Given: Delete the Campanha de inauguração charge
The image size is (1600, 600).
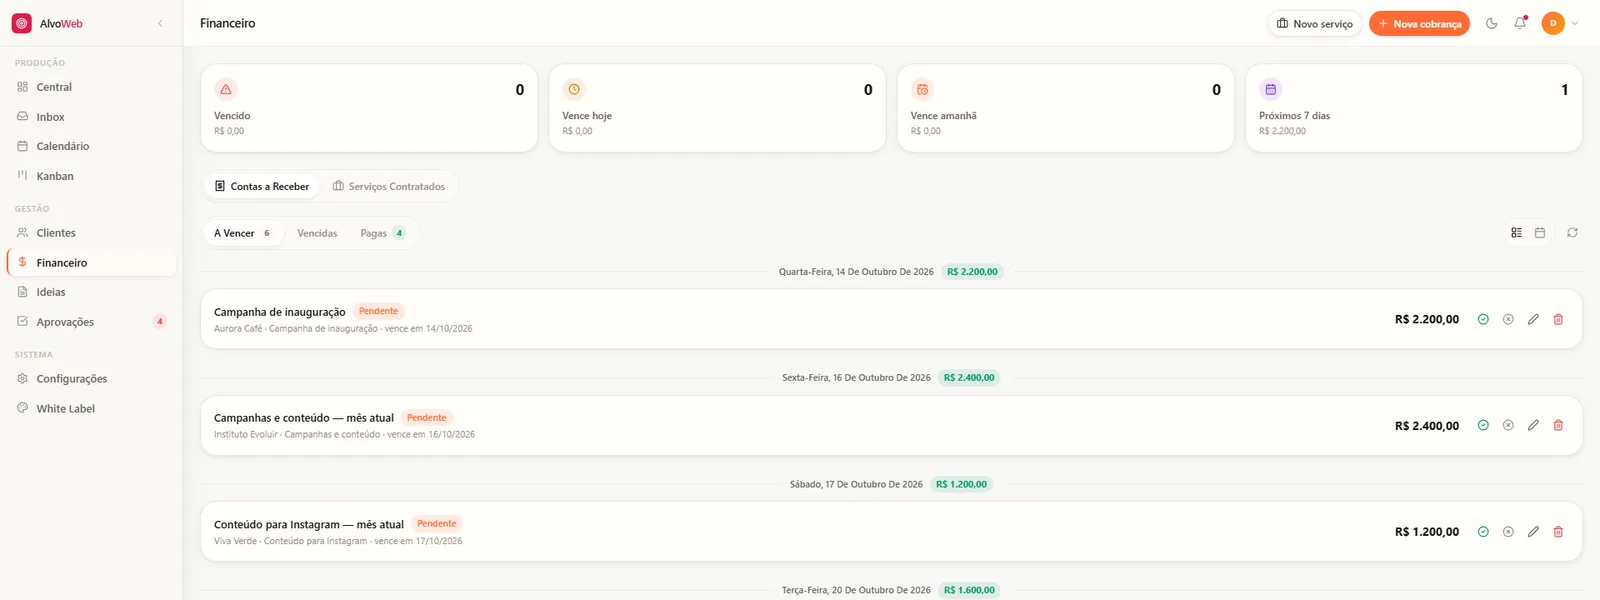Looking at the screenshot, I should tap(1558, 319).
